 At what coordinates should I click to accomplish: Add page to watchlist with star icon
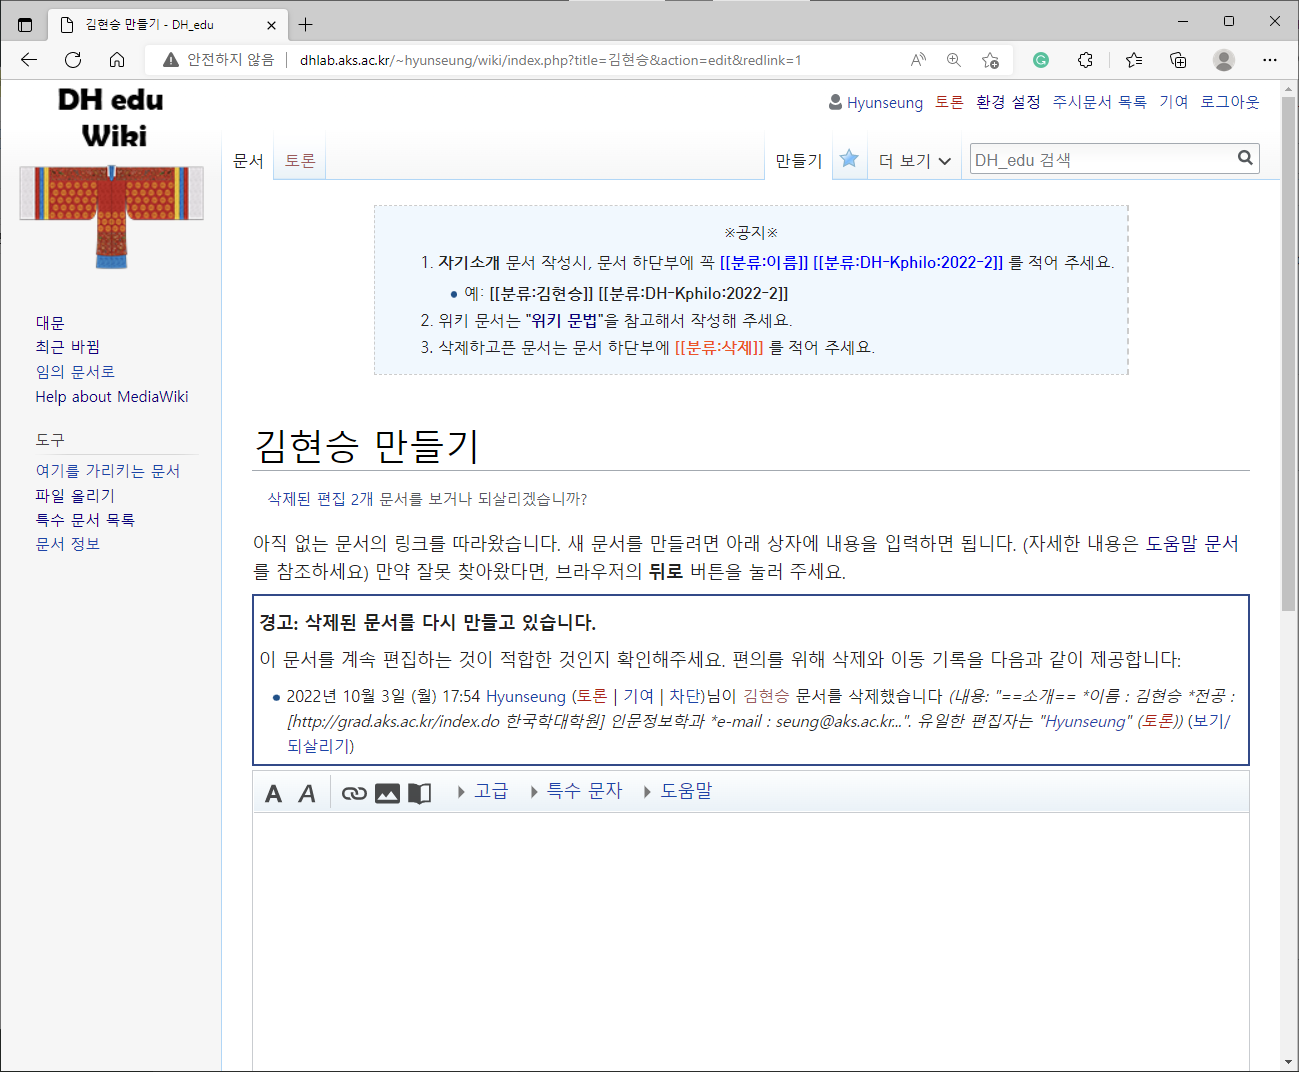[849, 159]
